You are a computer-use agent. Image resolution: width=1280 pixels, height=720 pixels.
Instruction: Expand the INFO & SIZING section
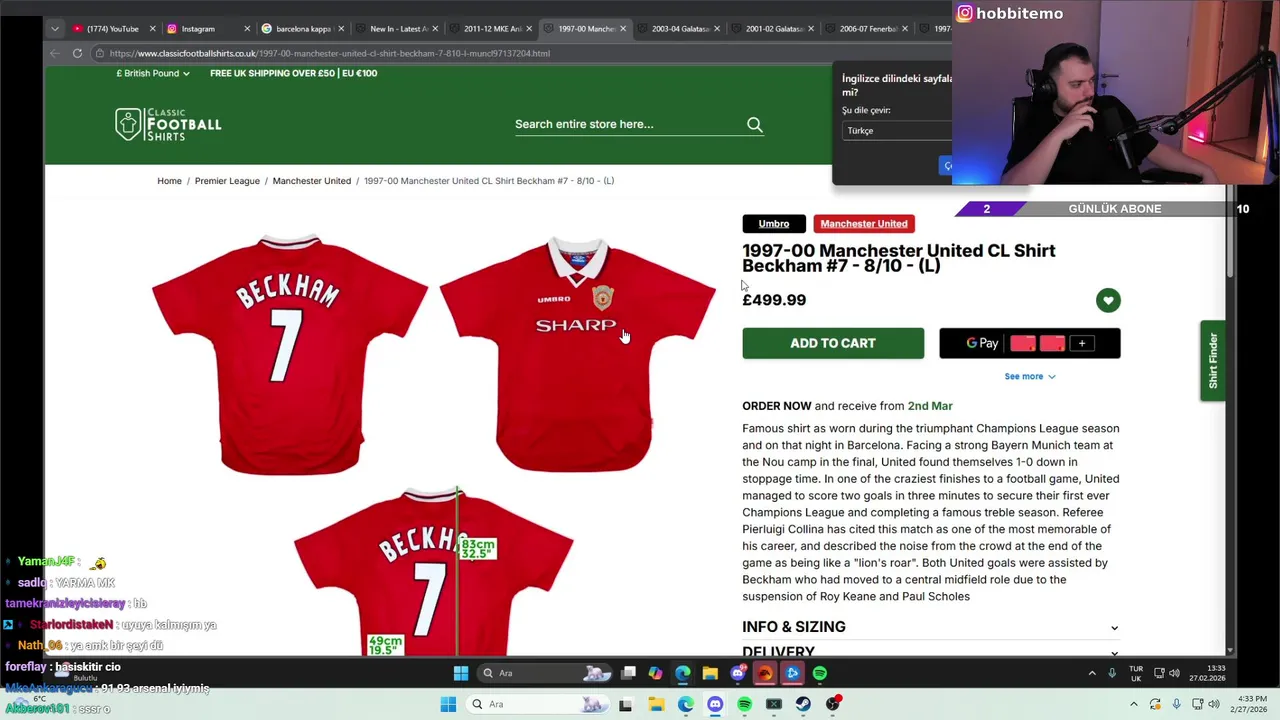[x=931, y=627]
